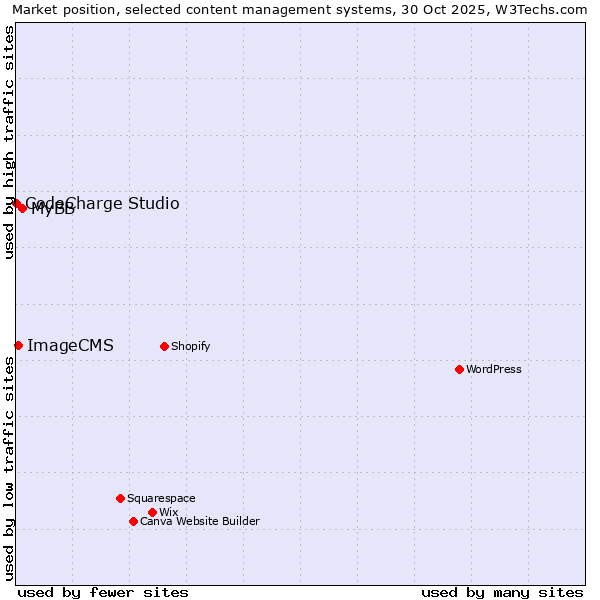
Task: Click the CodeCharge Studio data point marker
Action: click(x=16, y=203)
